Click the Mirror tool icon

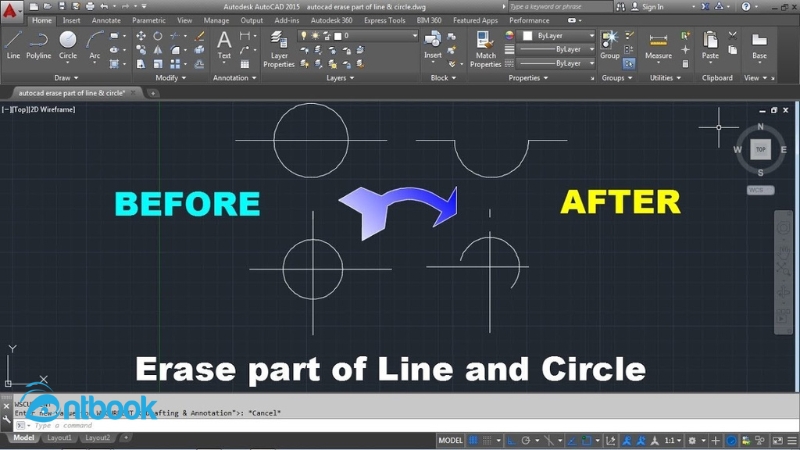pyautogui.click(x=158, y=49)
